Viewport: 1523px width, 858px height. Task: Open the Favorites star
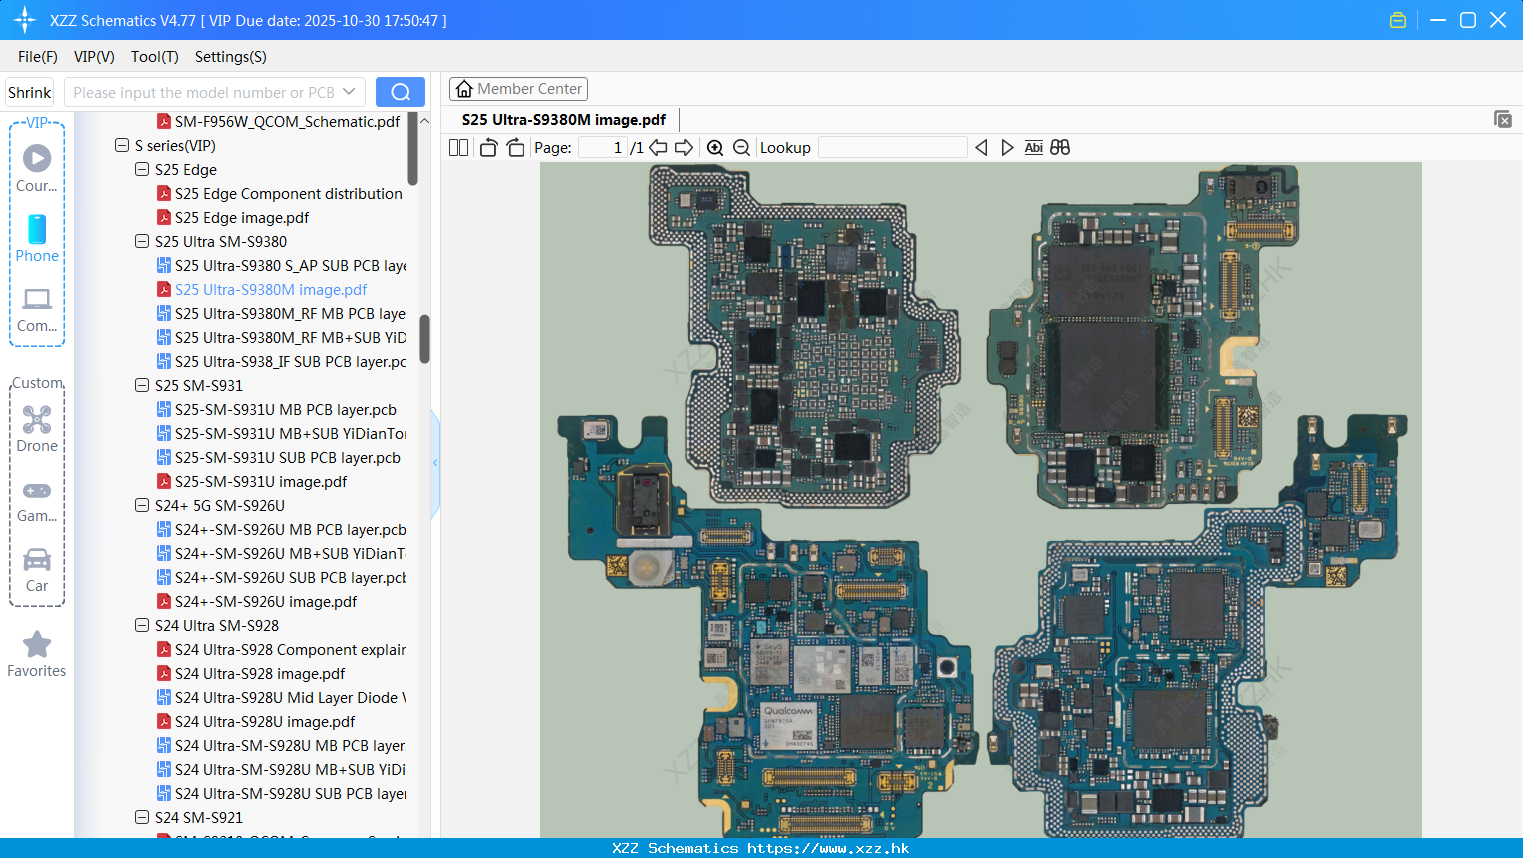click(x=37, y=654)
